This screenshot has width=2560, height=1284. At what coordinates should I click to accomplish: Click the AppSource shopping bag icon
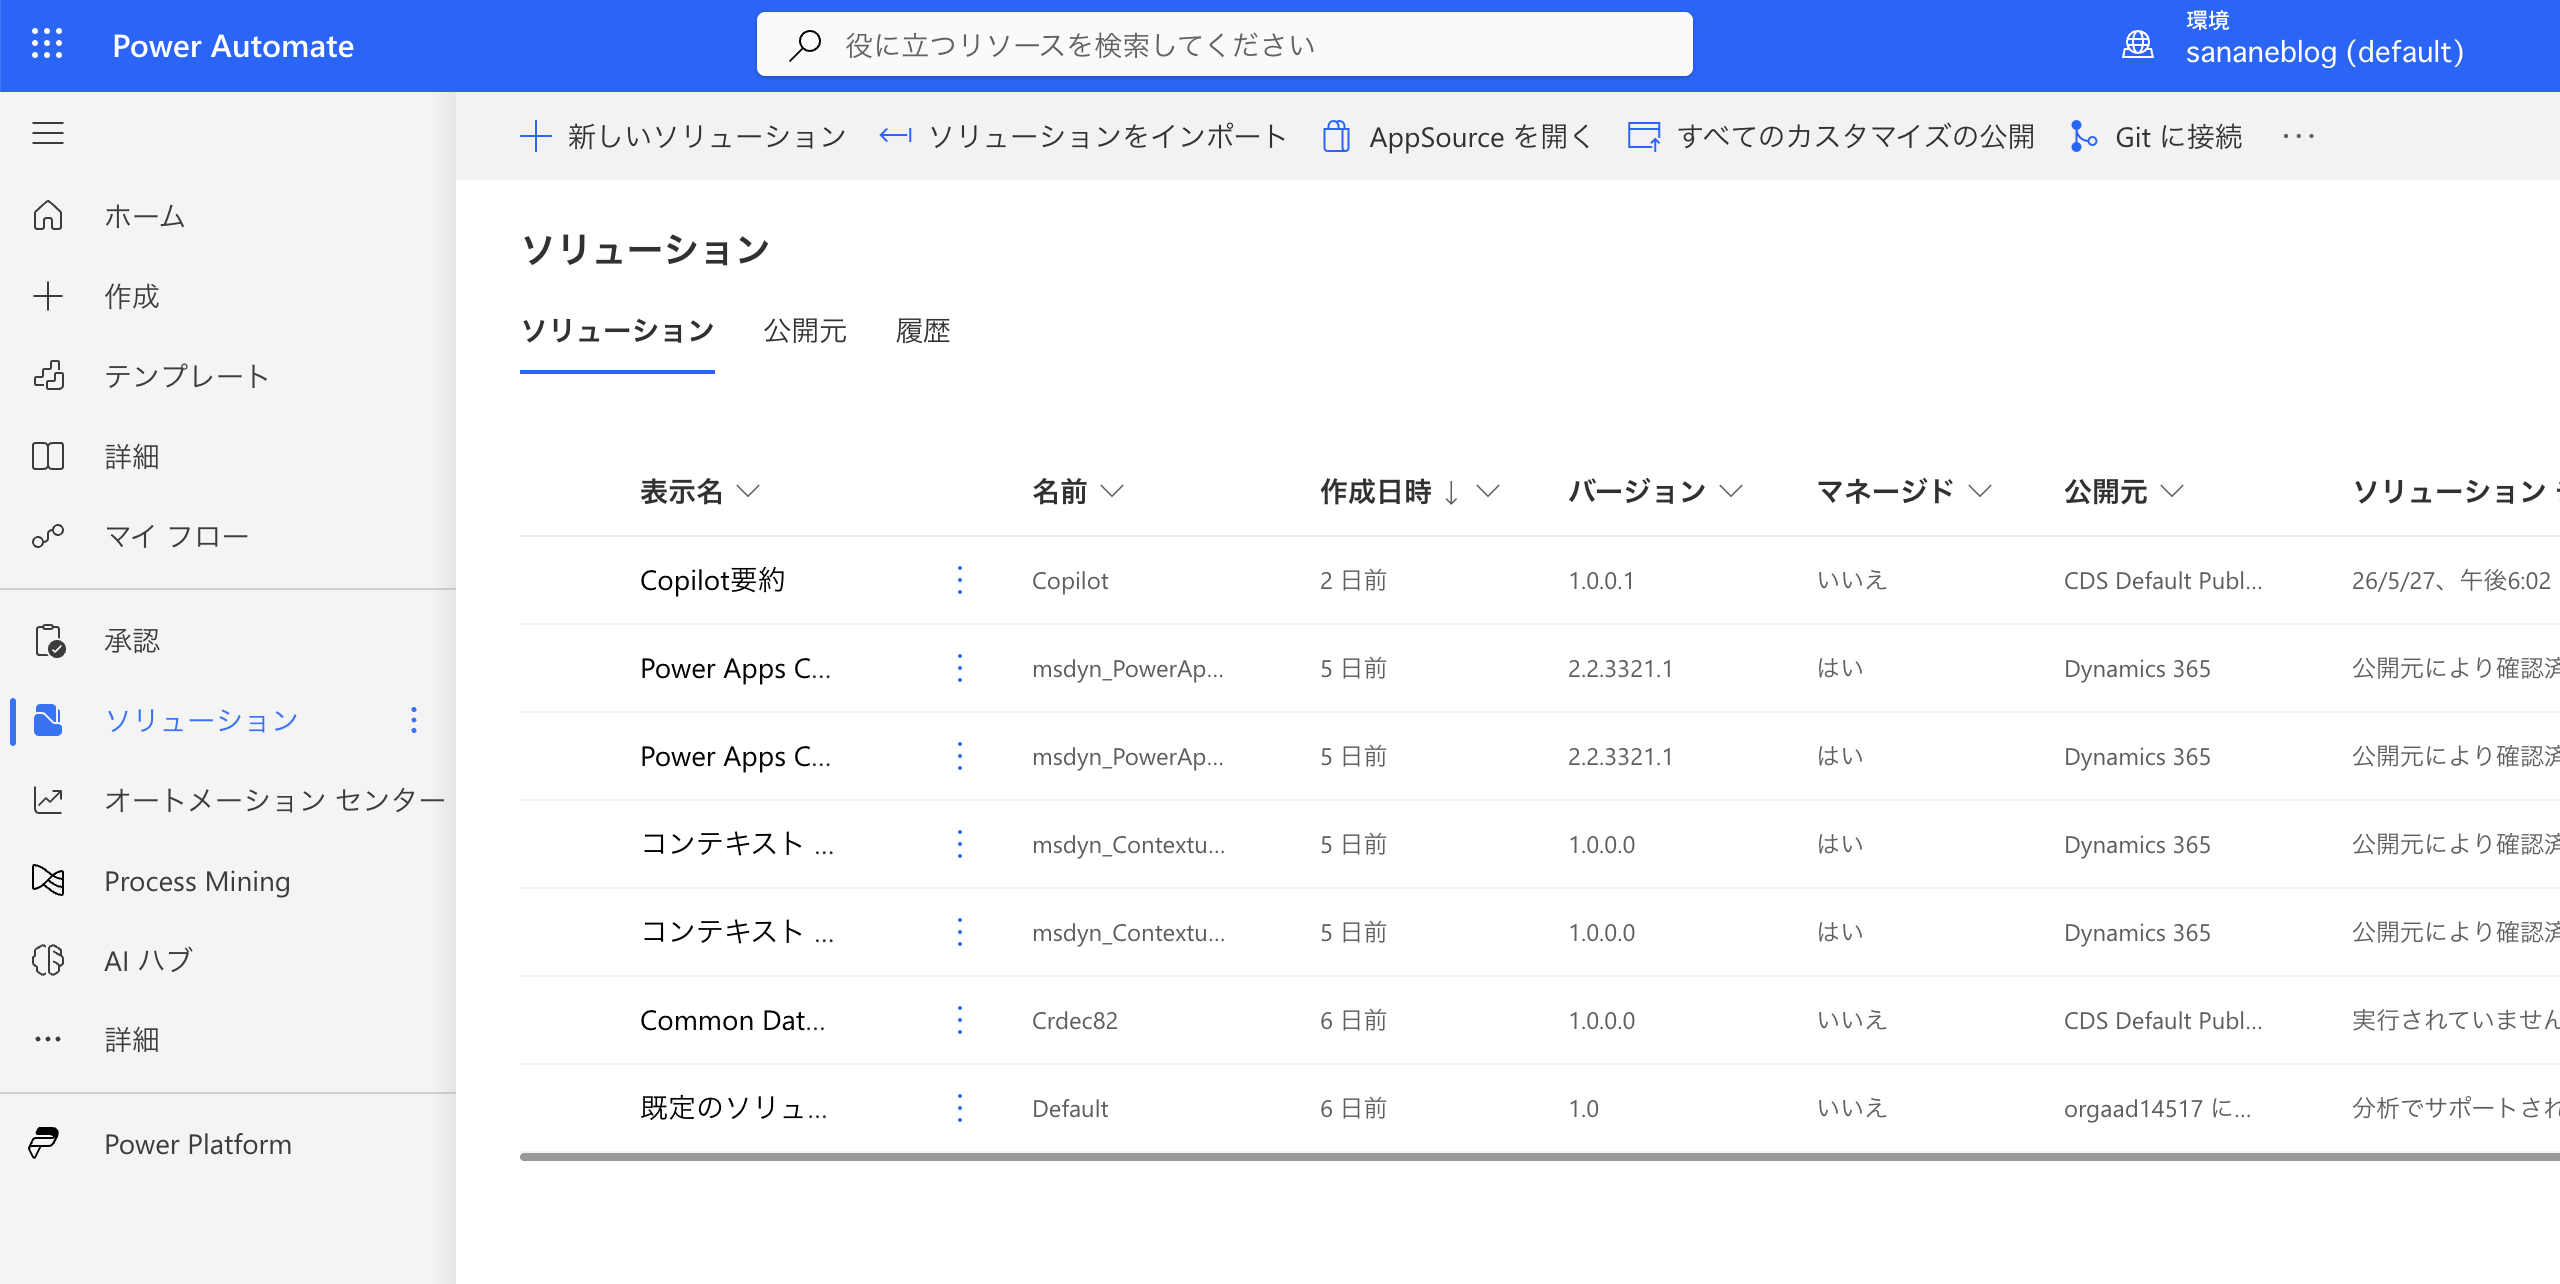click(x=1336, y=136)
